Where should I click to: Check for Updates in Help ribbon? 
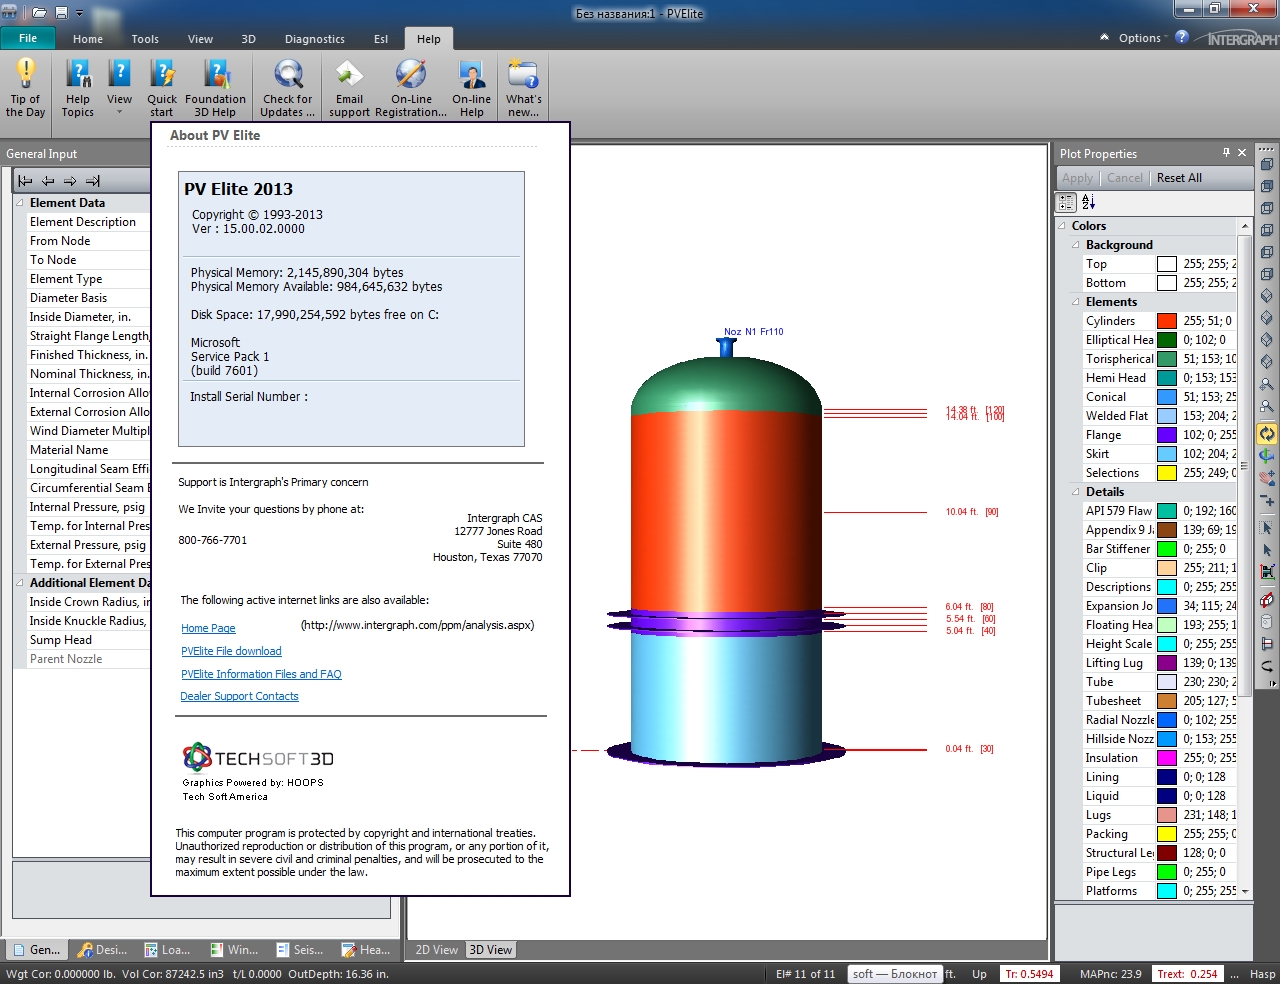click(x=288, y=88)
